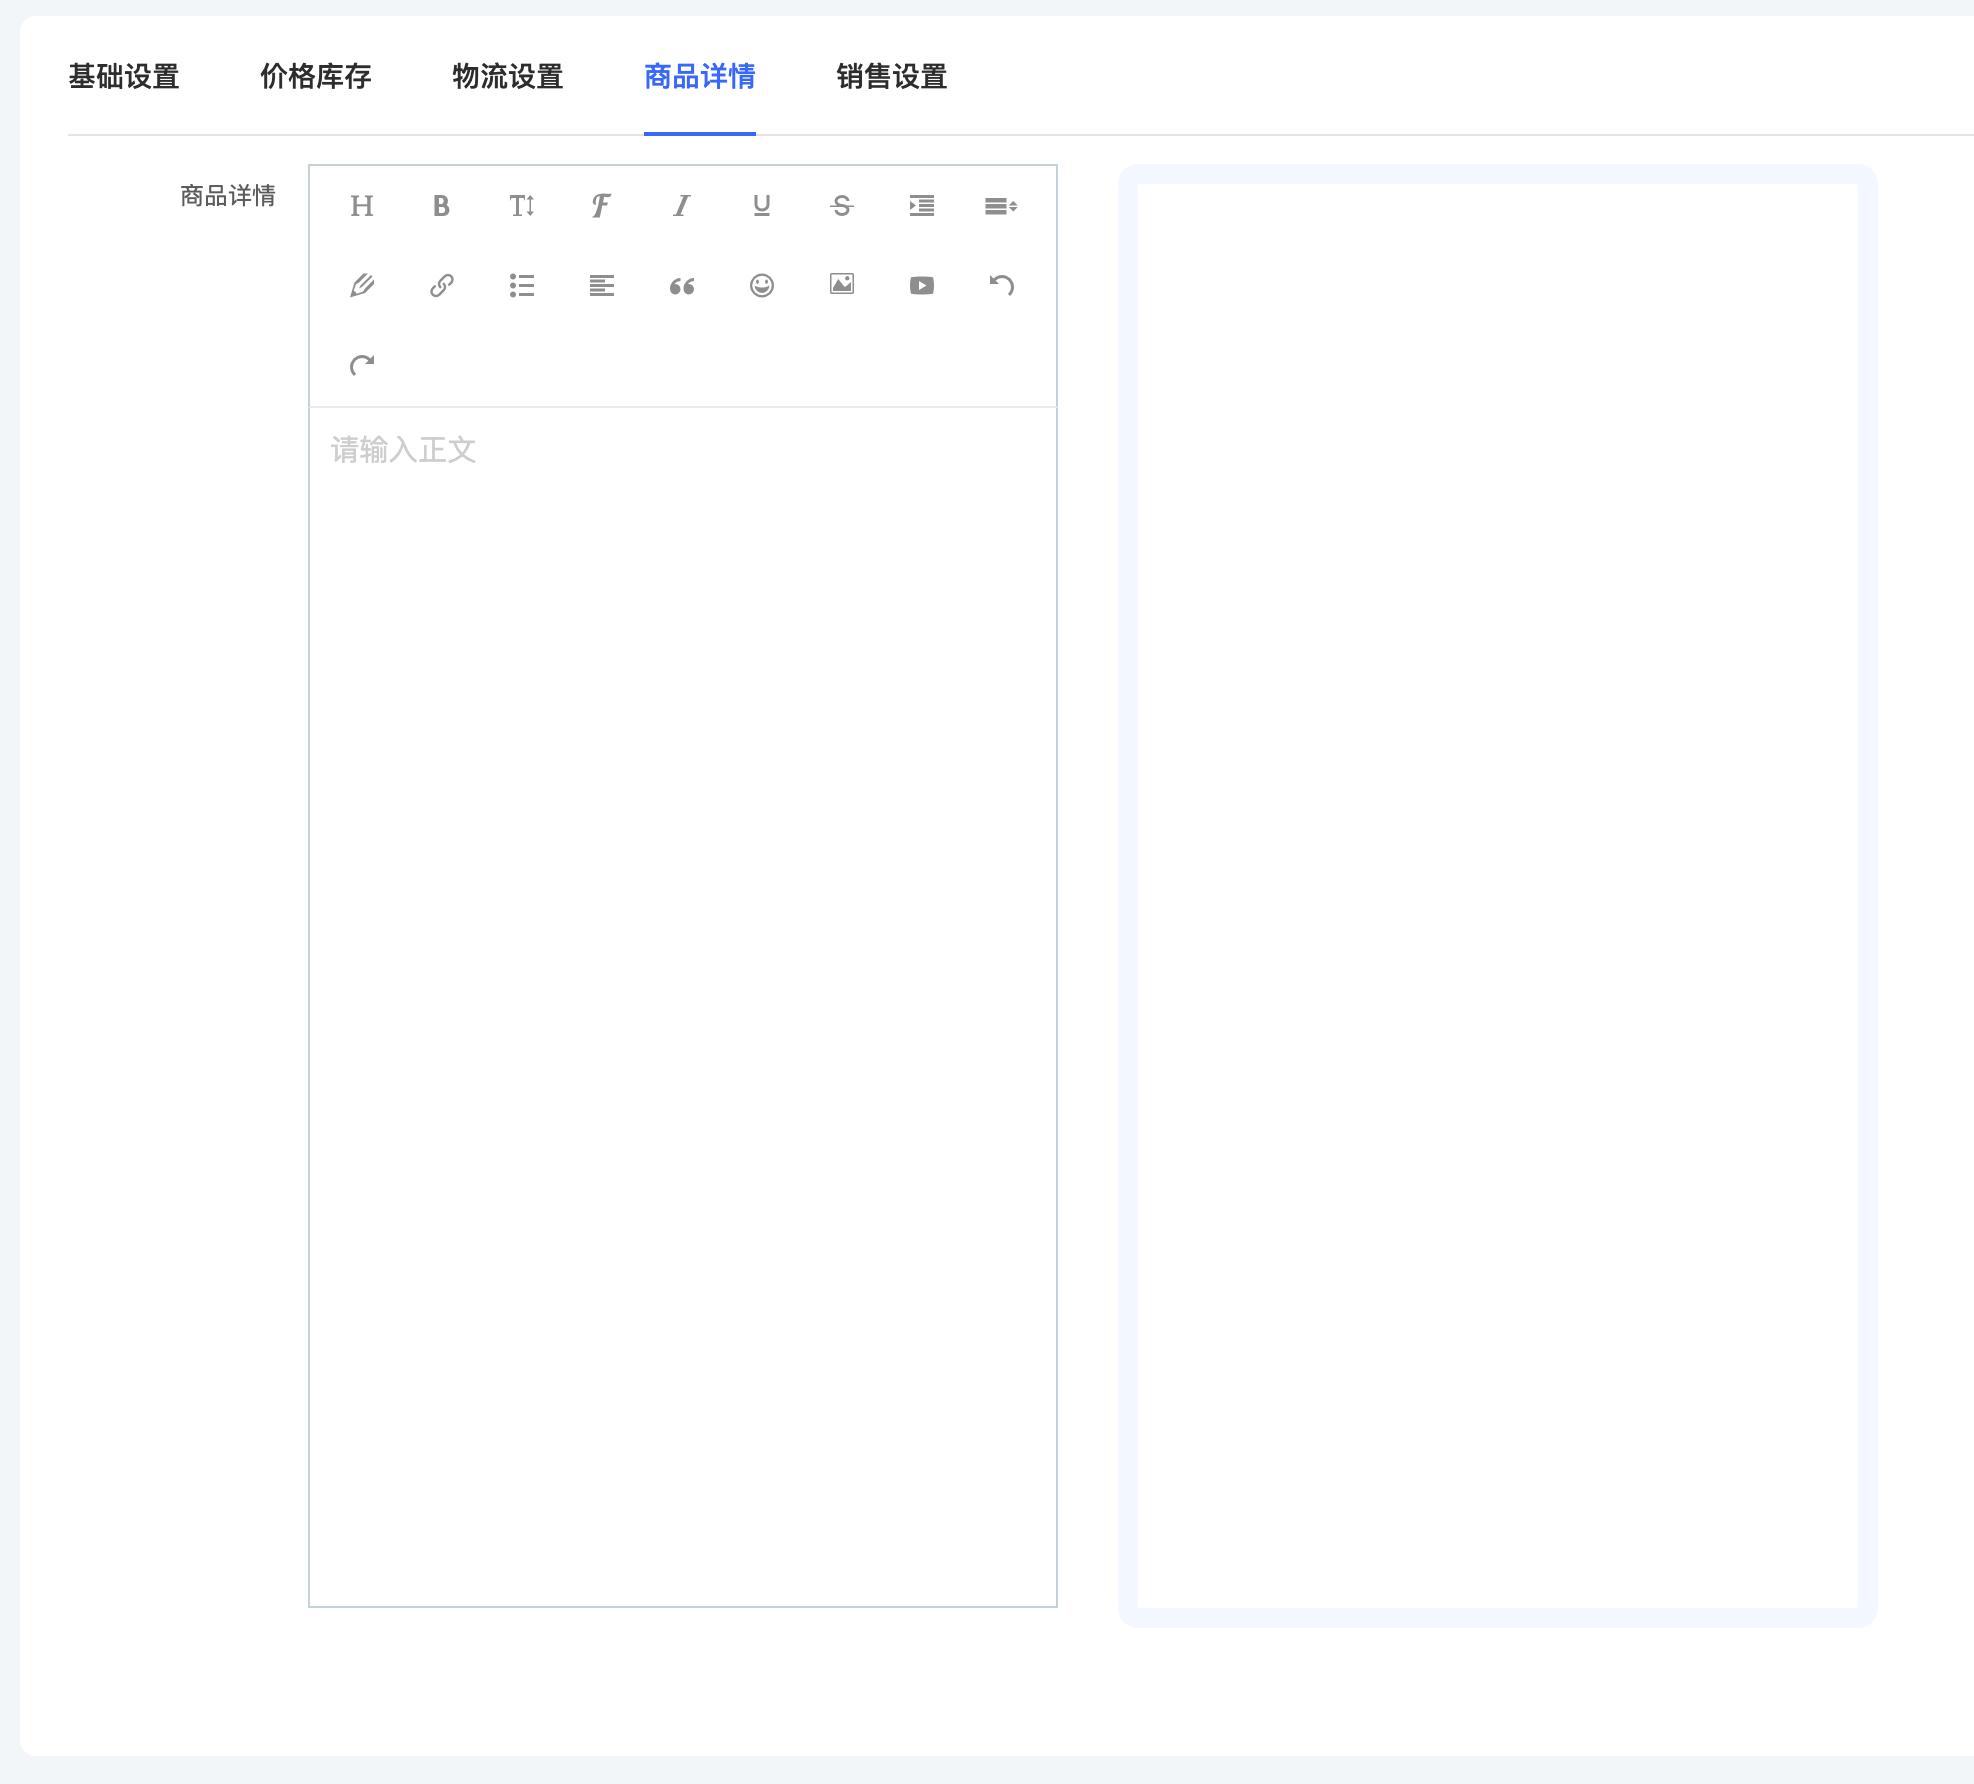This screenshot has height=1784, width=1974.
Task: Toggle italic formatting
Action: point(682,206)
